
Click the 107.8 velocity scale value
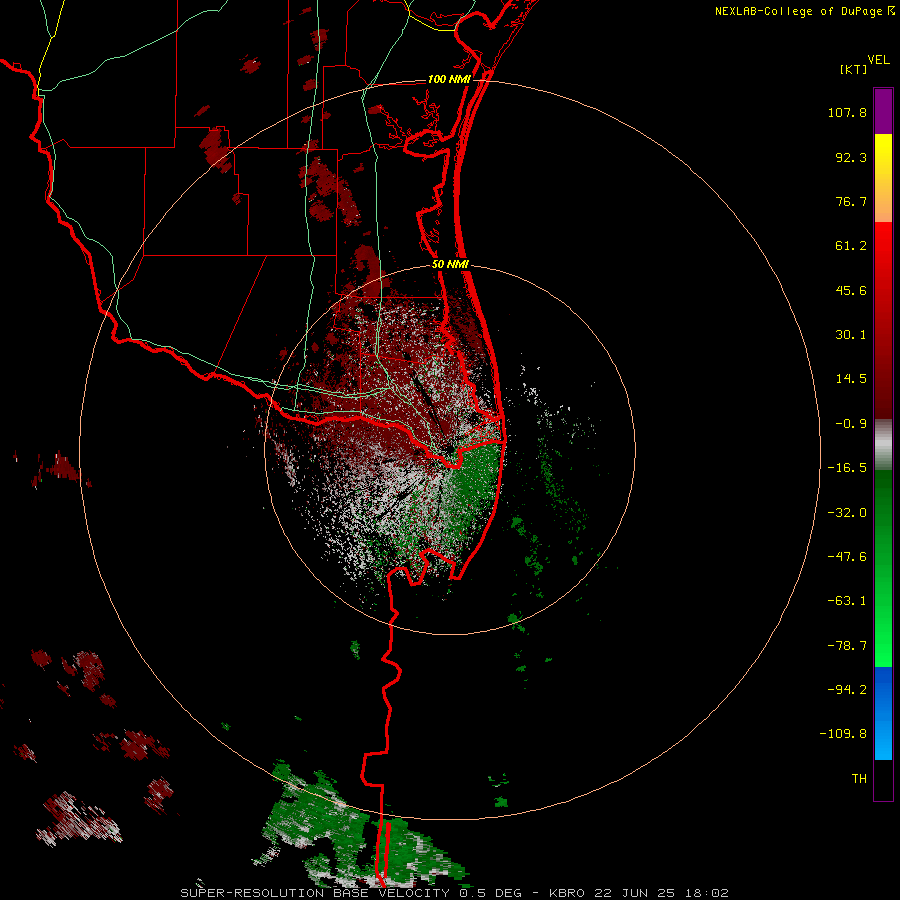pos(847,112)
